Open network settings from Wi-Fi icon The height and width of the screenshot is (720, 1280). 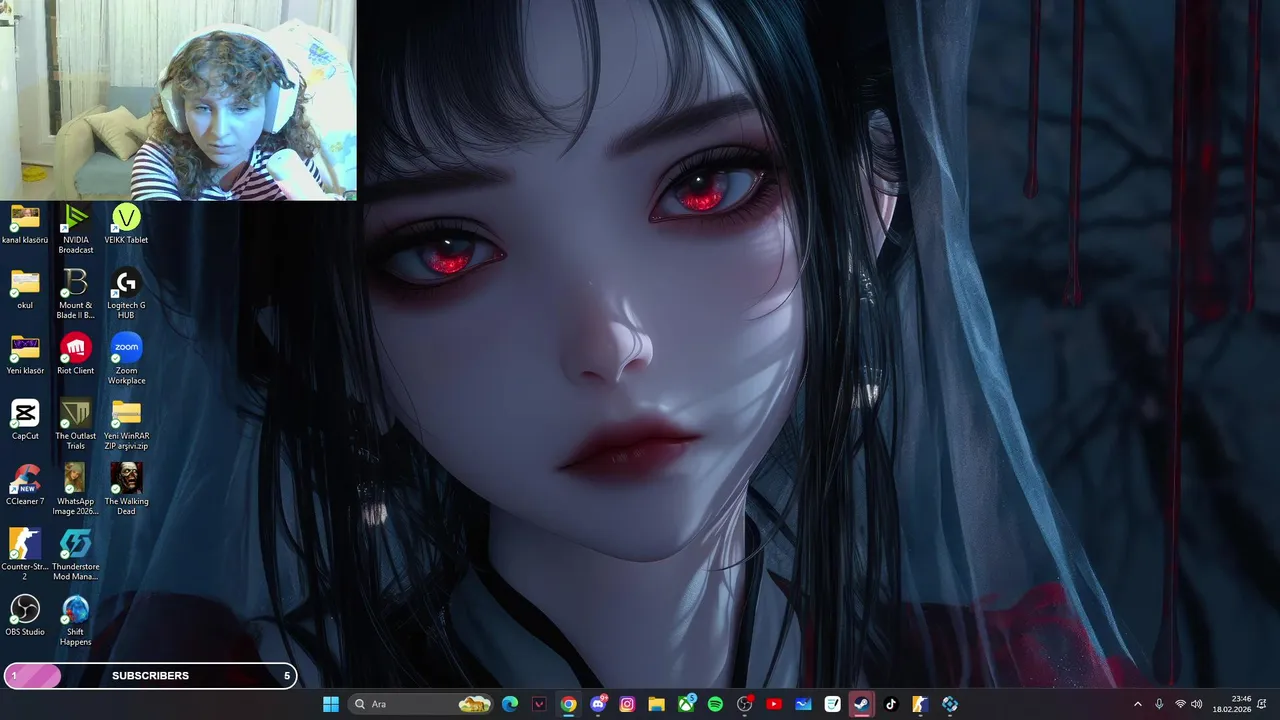tap(1180, 704)
